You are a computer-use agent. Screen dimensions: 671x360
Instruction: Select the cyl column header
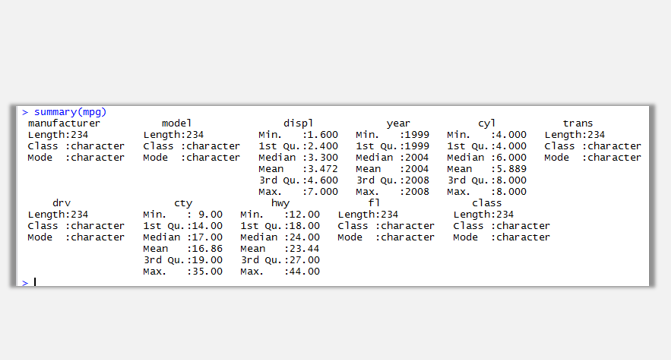tap(487, 123)
